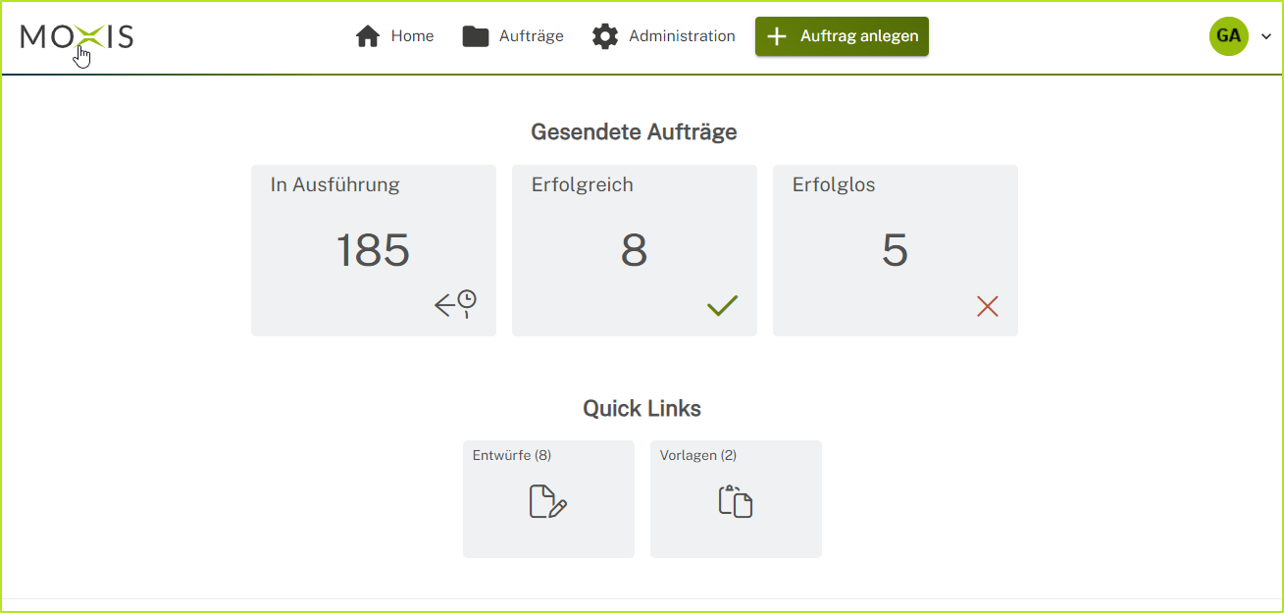1284x613 pixels.
Task: Open the Administration menu item
Action: 681,35
